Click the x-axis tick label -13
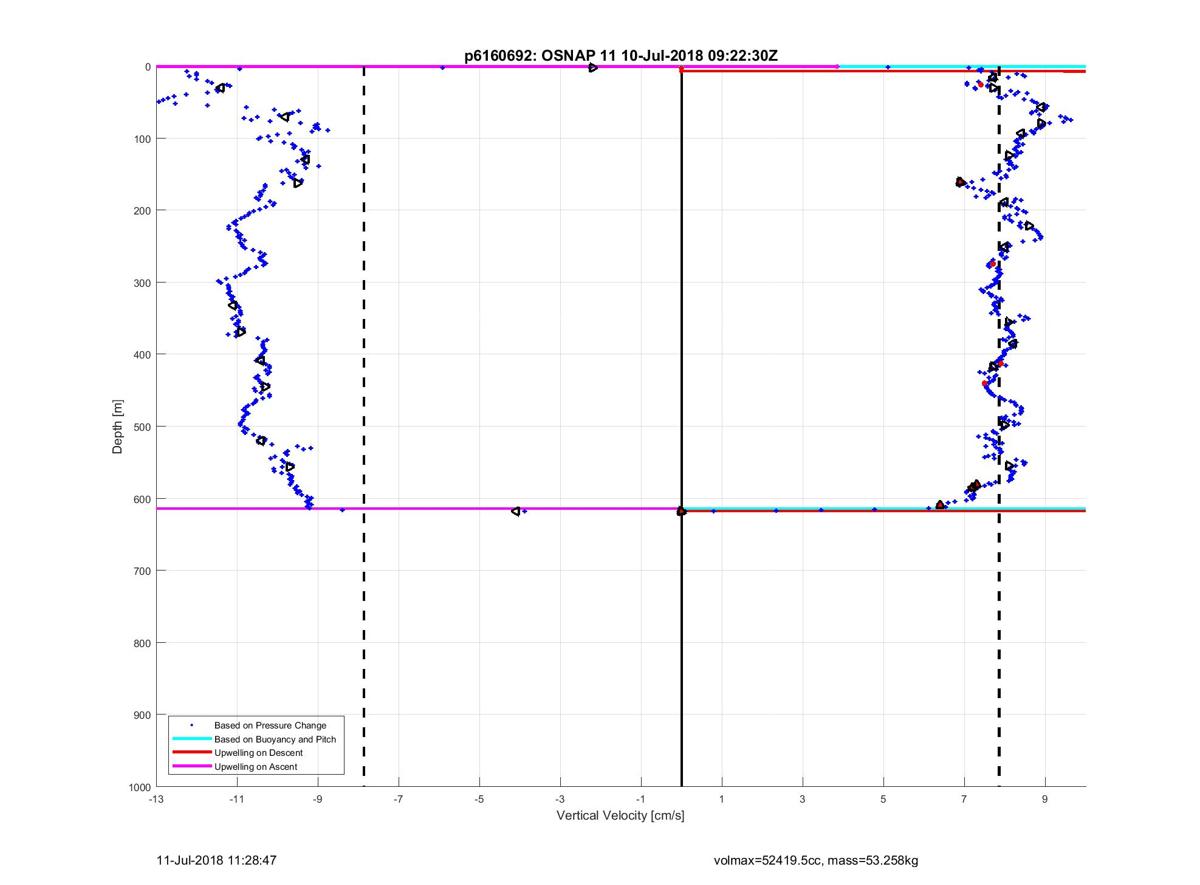The width and height of the screenshot is (1200, 885). click(x=156, y=800)
